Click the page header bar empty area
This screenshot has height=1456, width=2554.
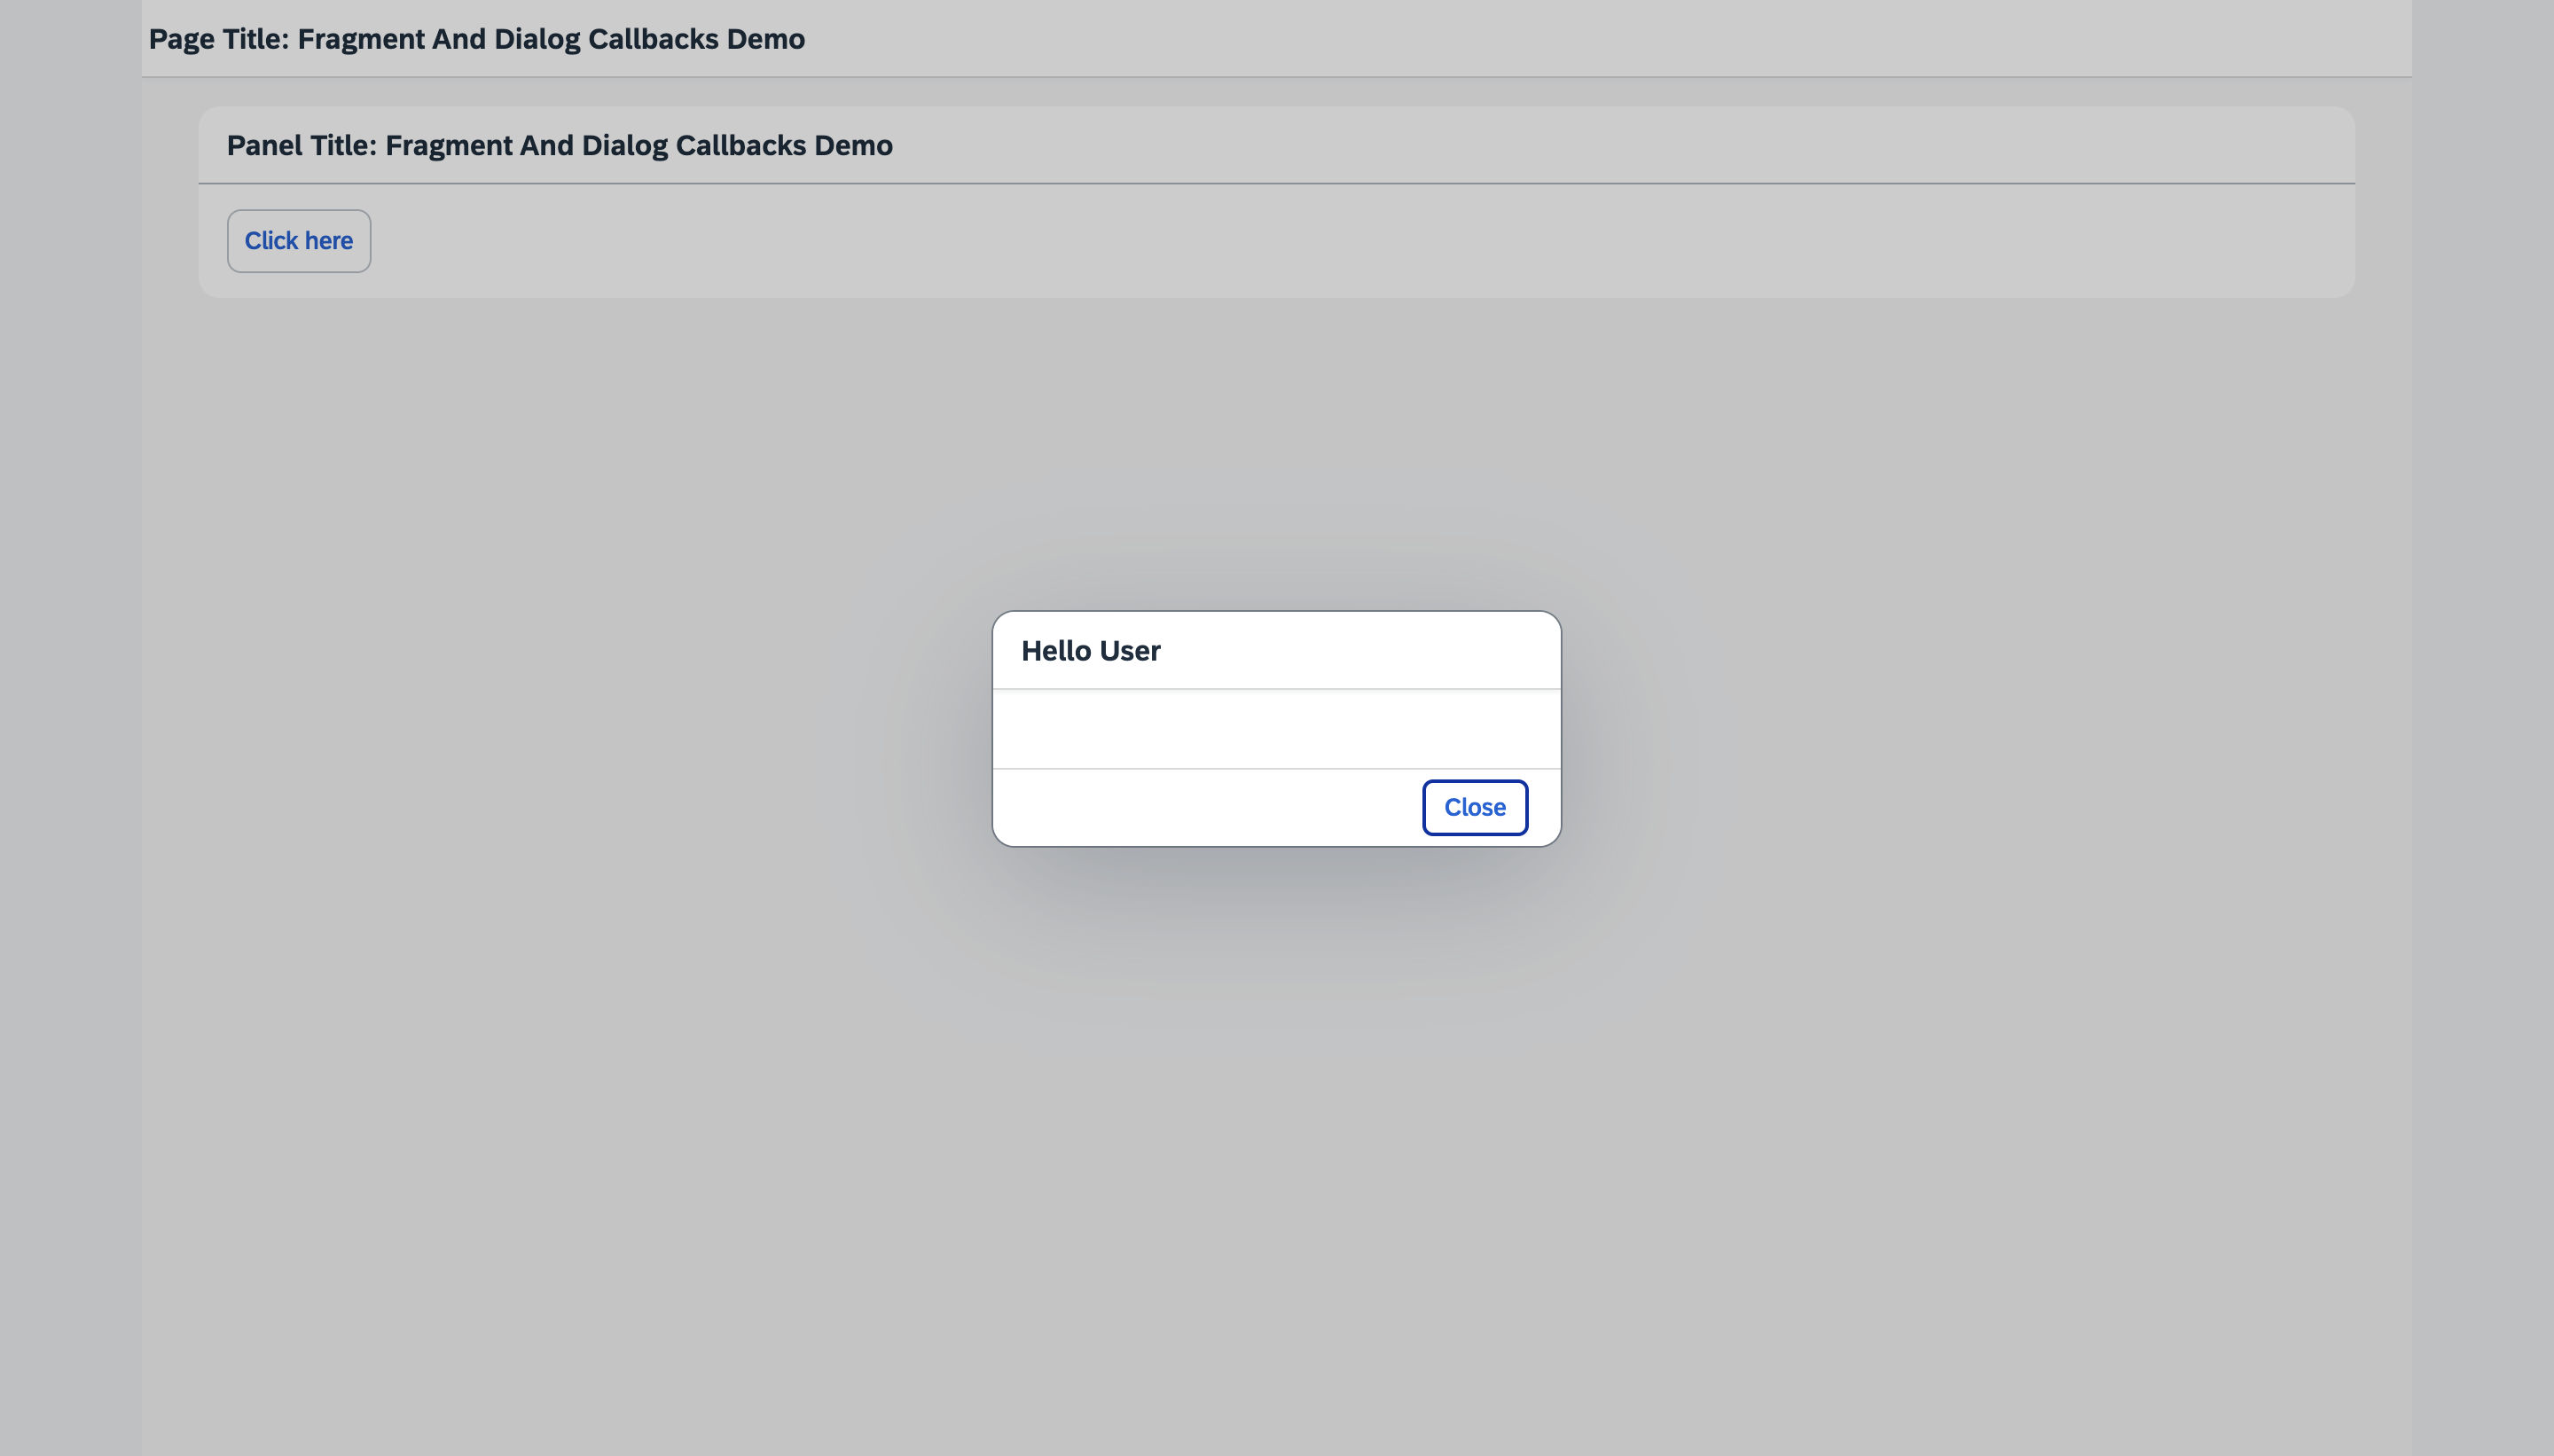click(x=1600, y=39)
